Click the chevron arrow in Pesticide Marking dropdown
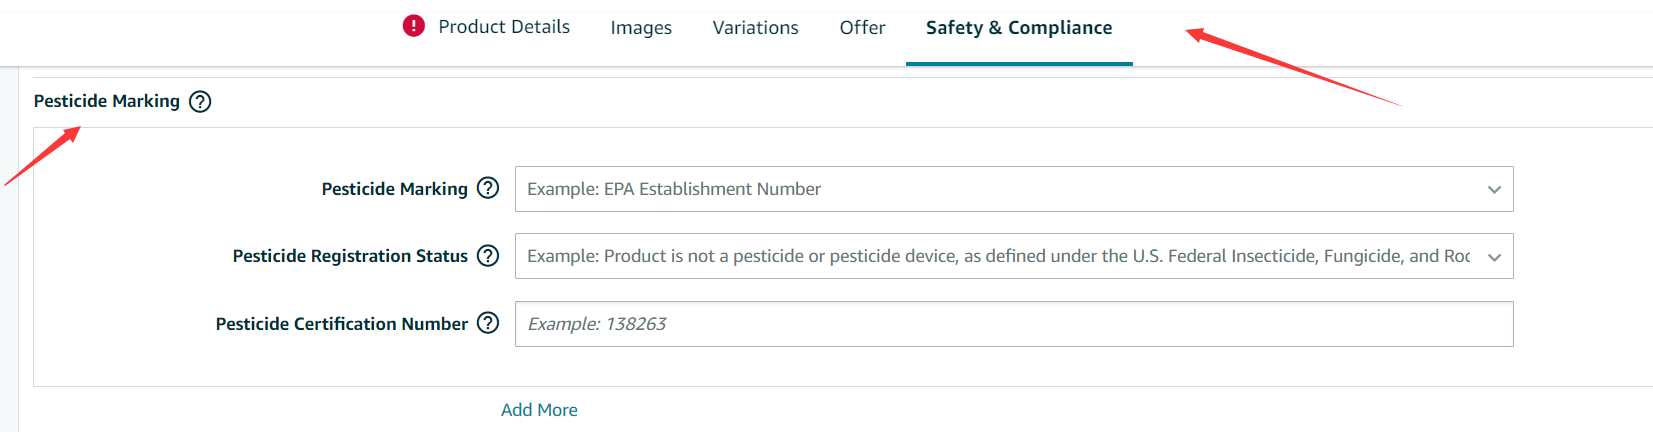This screenshot has width=1653, height=432. coord(1494,190)
